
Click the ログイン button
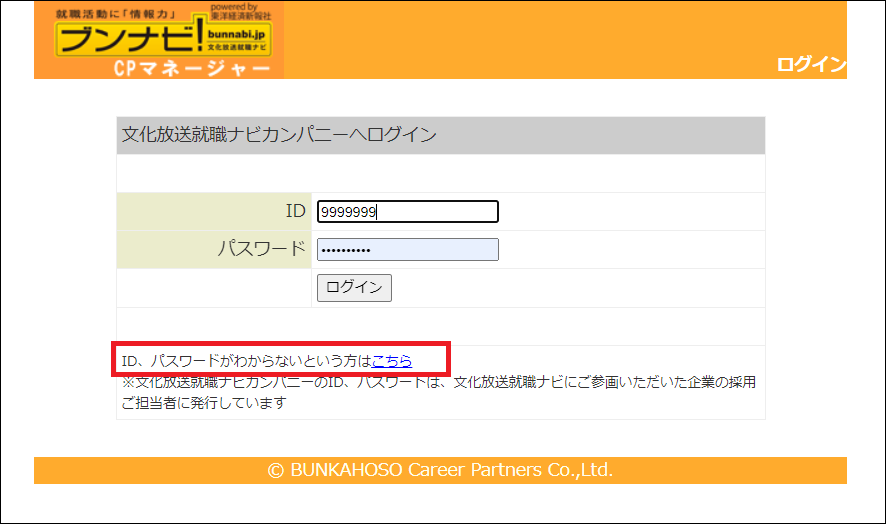point(354,287)
